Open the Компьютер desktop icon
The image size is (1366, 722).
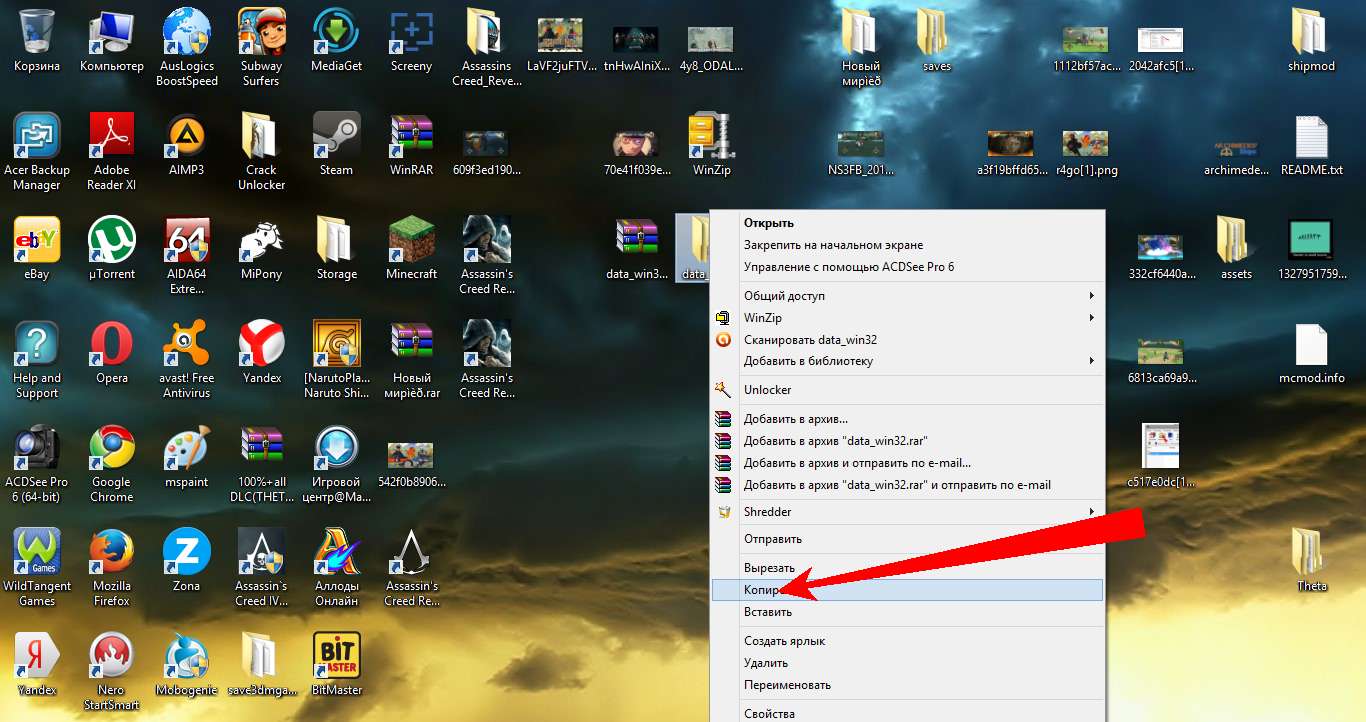pyautogui.click(x=112, y=32)
